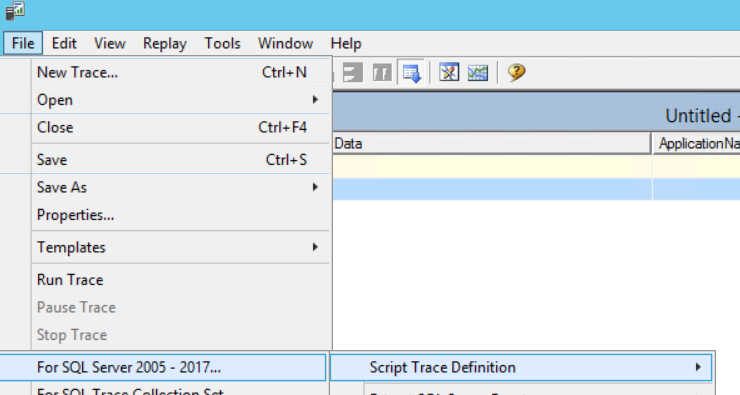Expand the Script Trace Definition submenu arrow
Screen dimensions: 740x395
pyautogui.click(x=698, y=367)
